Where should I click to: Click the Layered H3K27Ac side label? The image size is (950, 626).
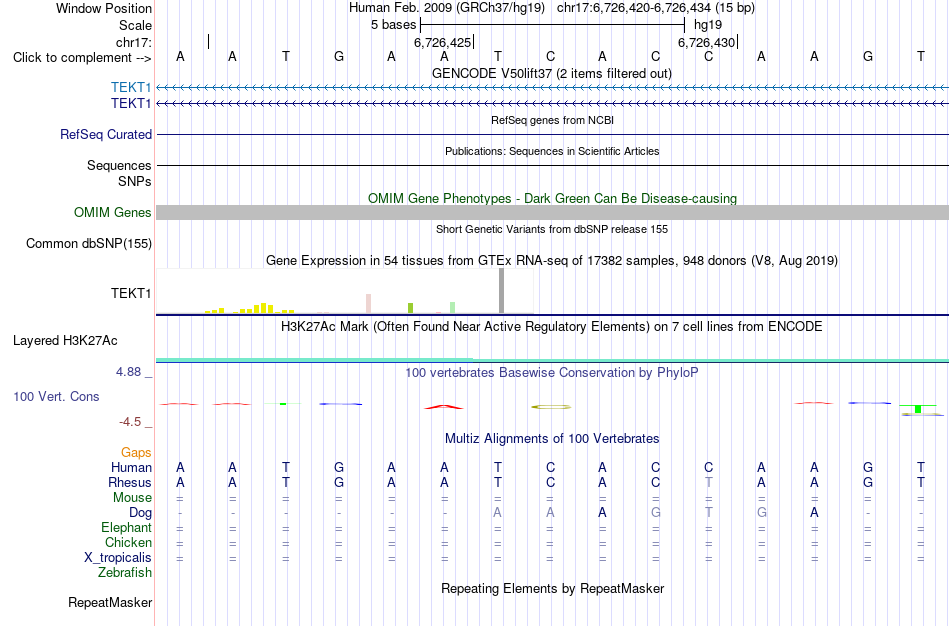click(x=65, y=341)
